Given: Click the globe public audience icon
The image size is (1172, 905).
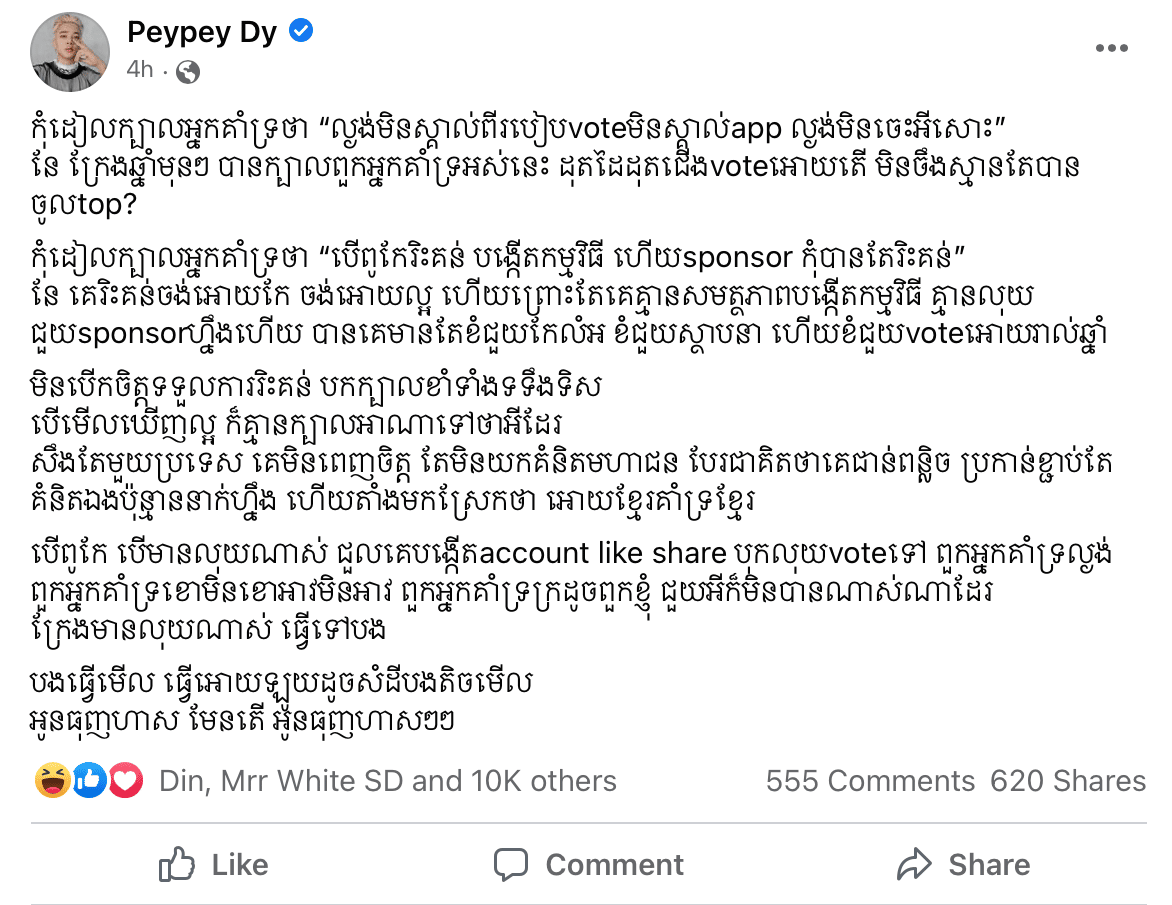Looking at the screenshot, I should [x=187, y=71].
